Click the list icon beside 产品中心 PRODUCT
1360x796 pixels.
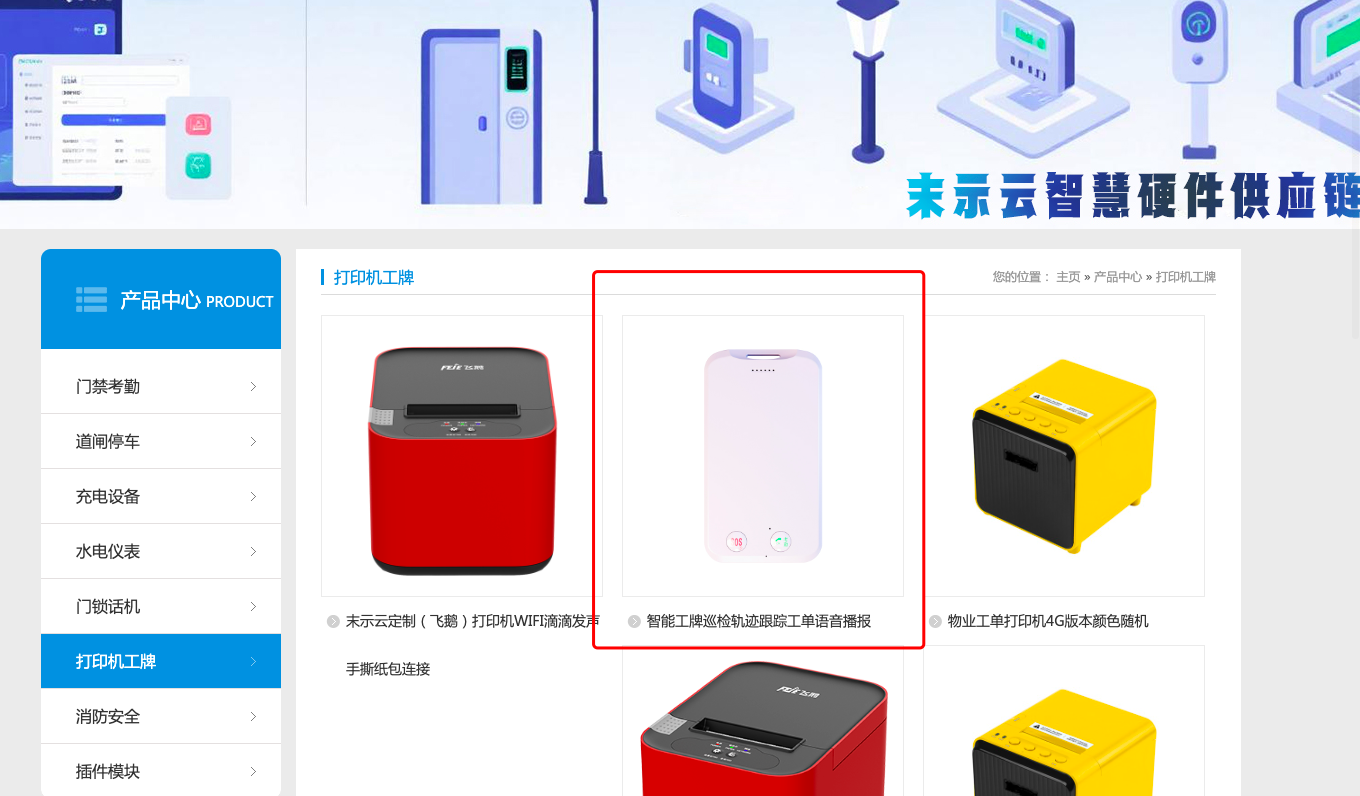point(91,299)
